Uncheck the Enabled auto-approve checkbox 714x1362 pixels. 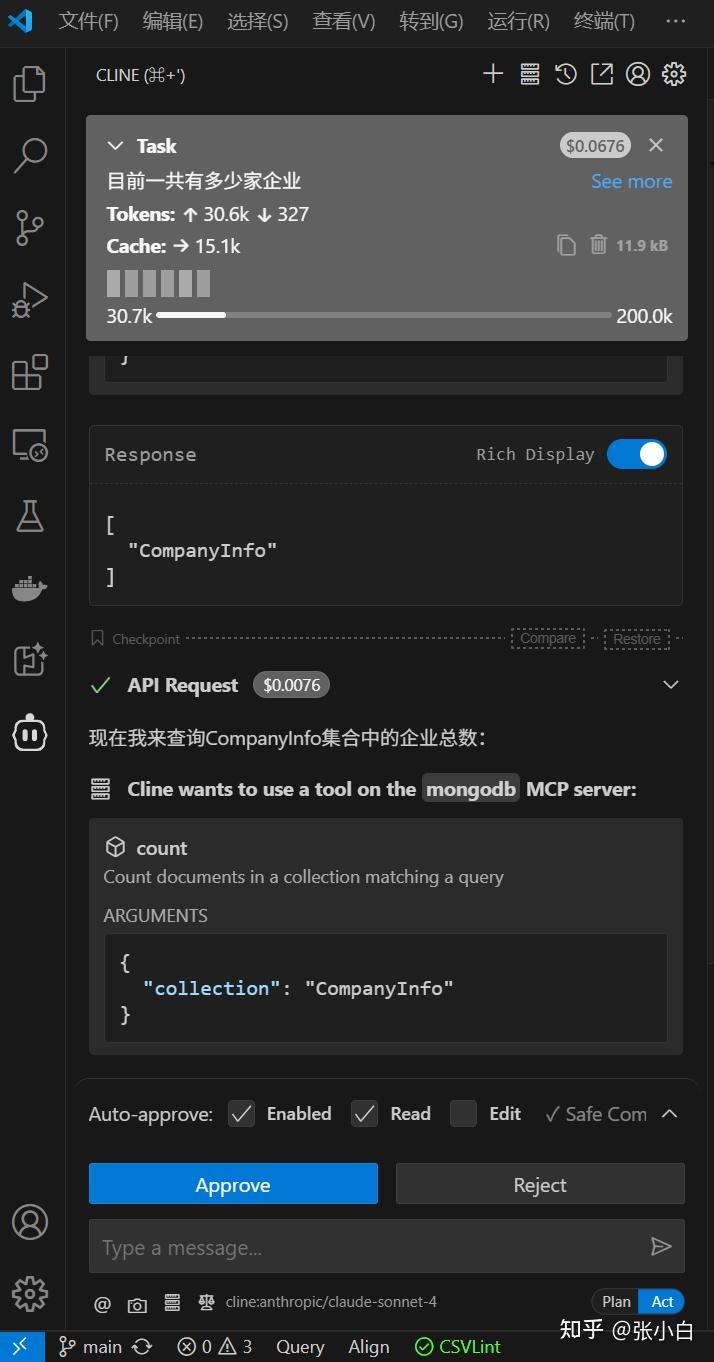click(x=242, y=1114)
